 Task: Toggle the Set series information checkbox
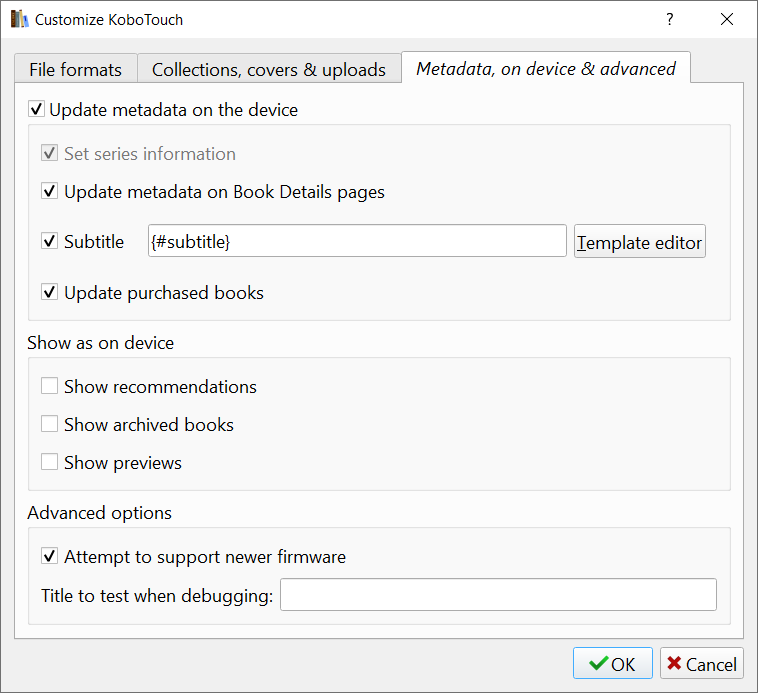click(x=50, y=154)
